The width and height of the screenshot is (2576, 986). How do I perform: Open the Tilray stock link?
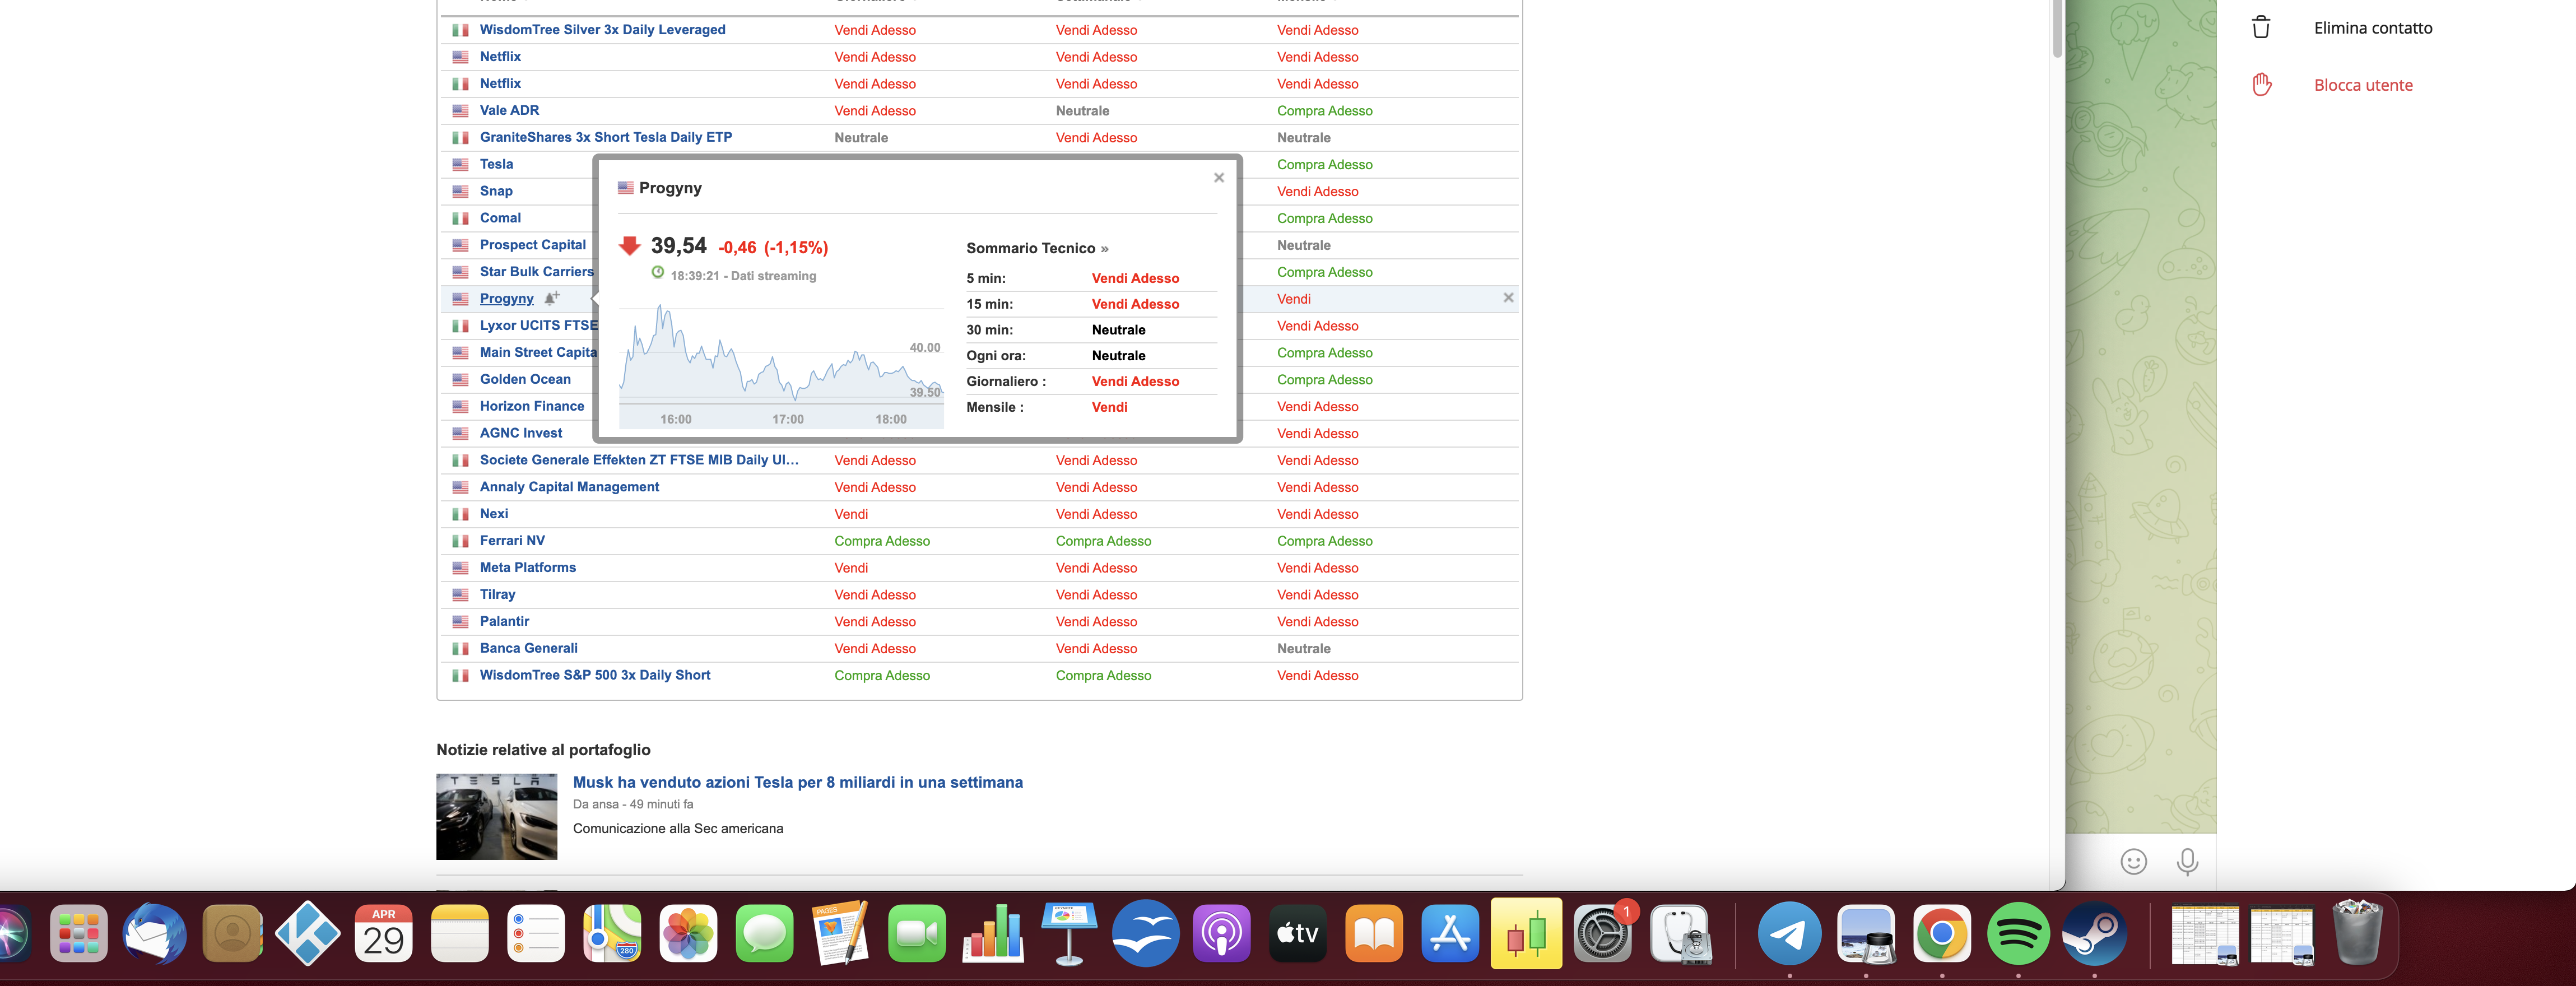497,595
